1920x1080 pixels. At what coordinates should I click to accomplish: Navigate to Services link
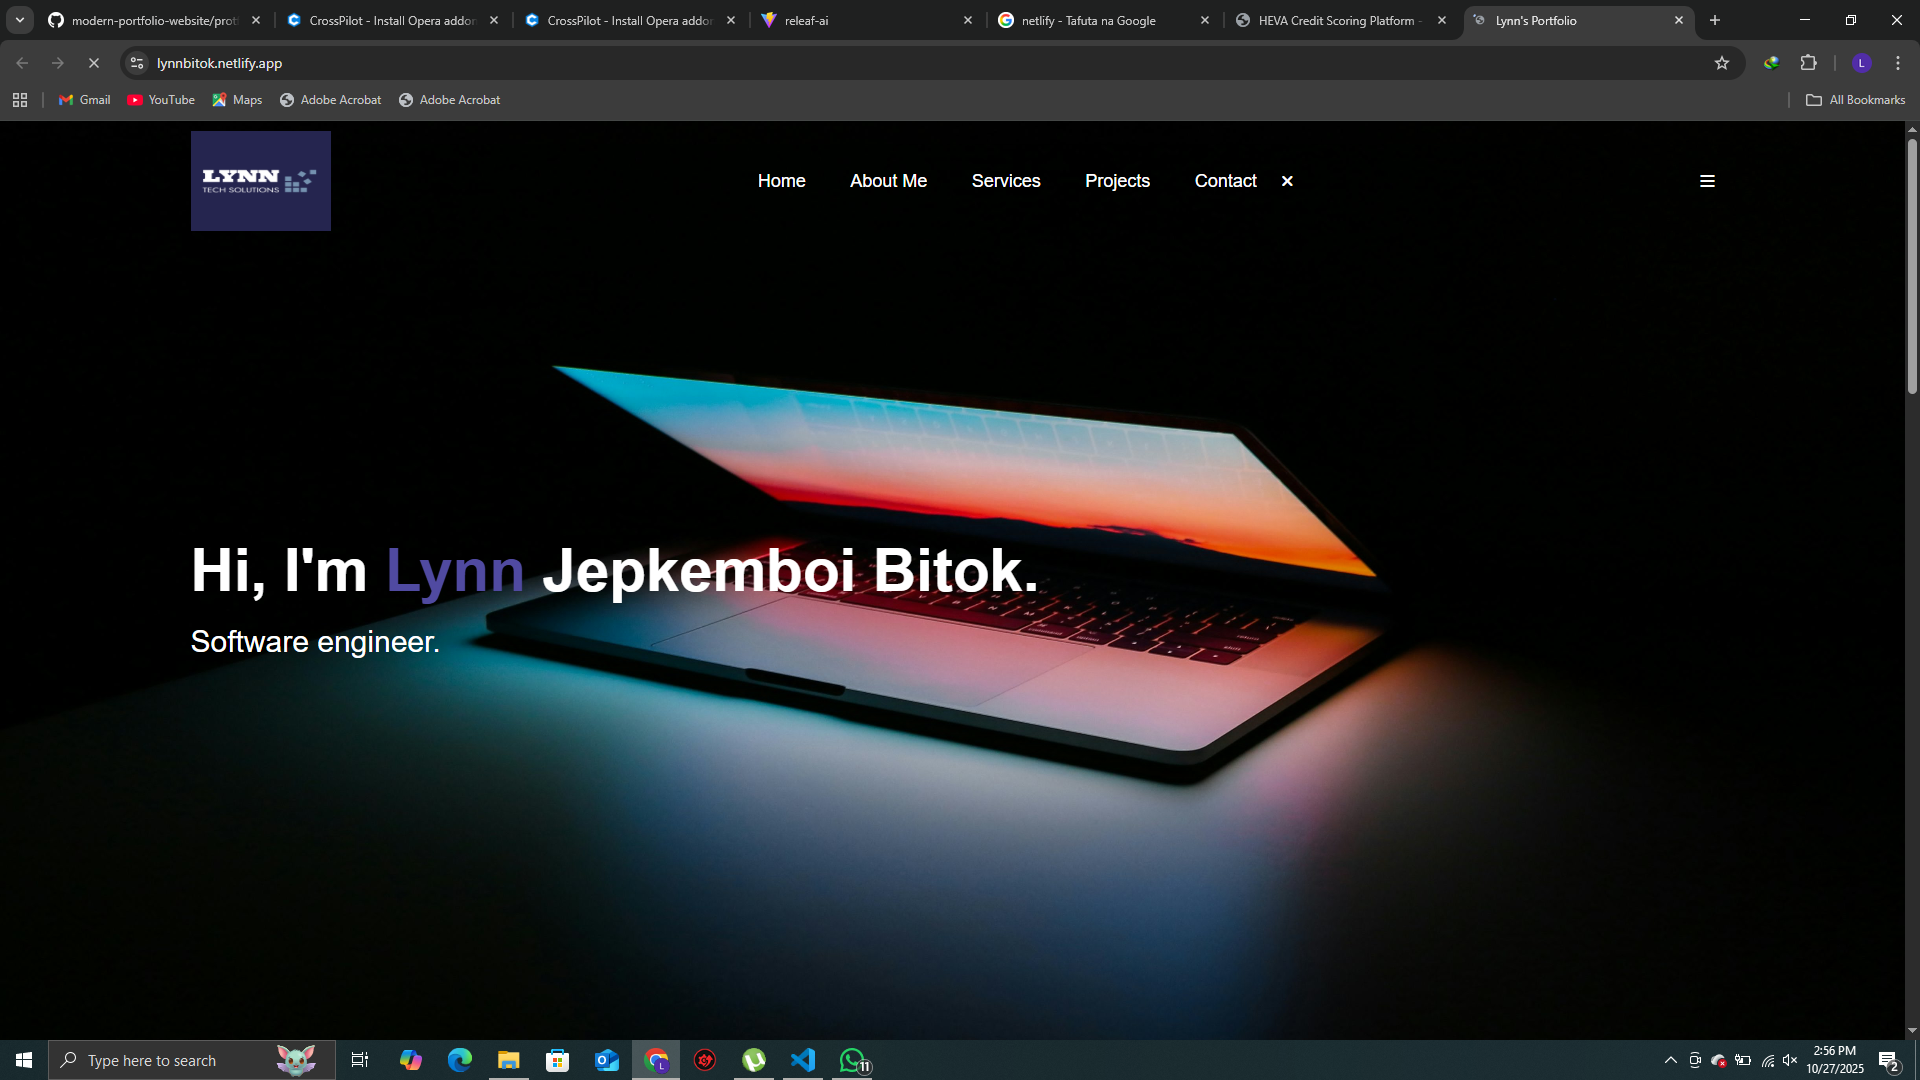click(1005, 181)
